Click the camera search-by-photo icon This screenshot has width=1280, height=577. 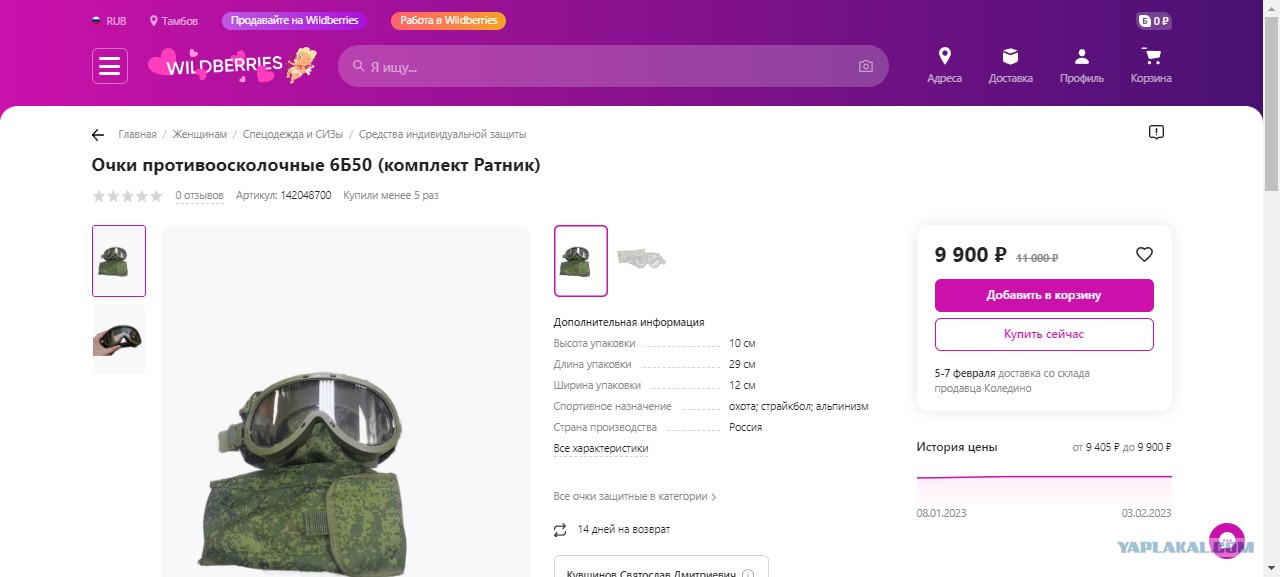[x=866, y=67]
